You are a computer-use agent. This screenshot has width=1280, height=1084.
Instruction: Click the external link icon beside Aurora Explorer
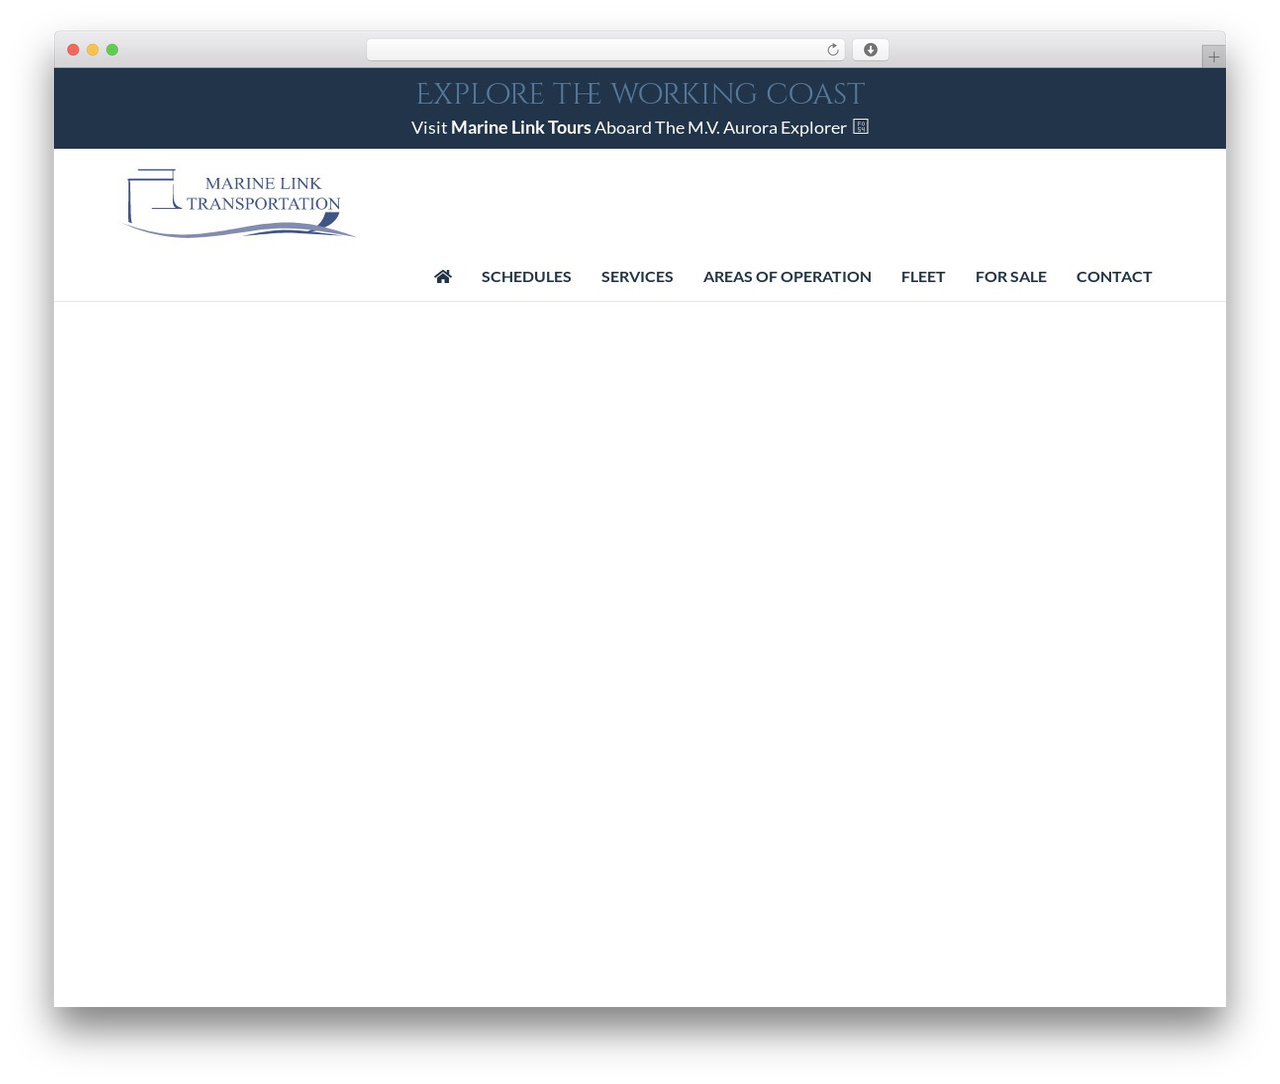point(860,127)
